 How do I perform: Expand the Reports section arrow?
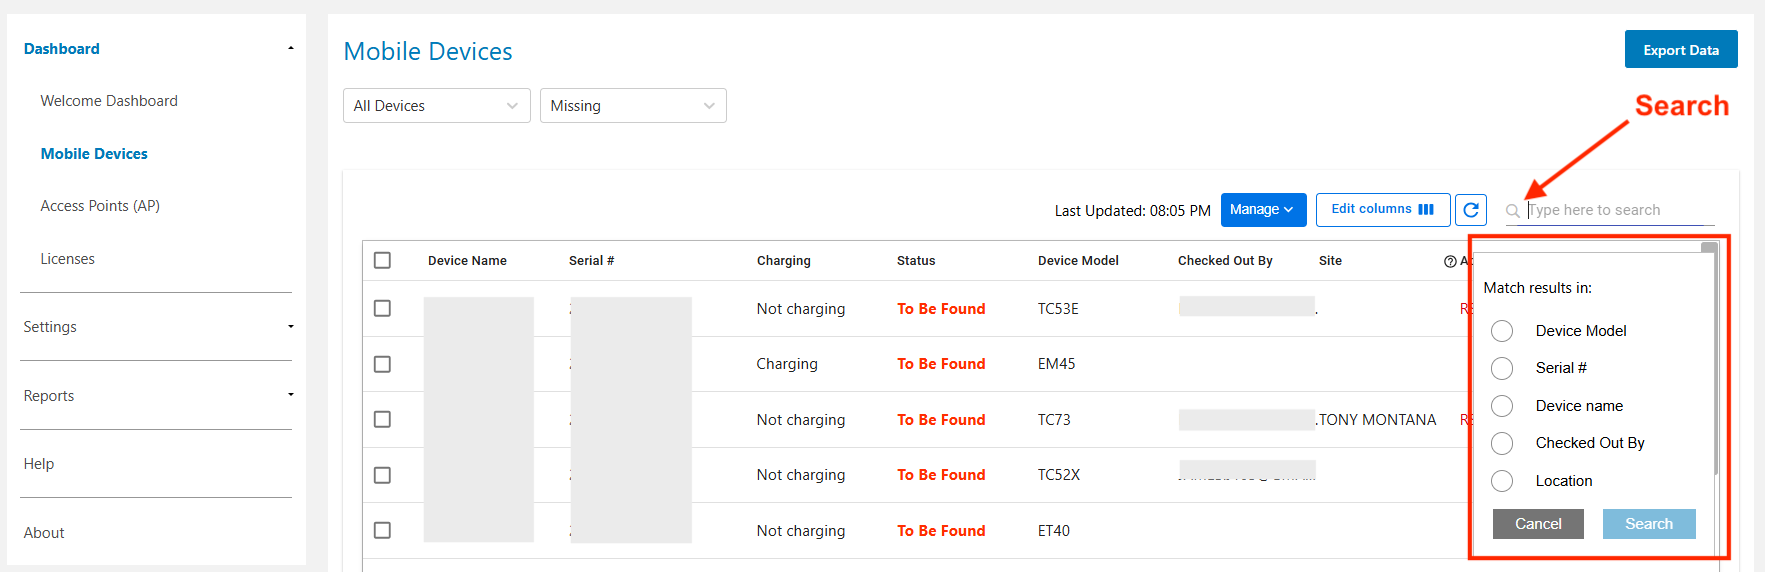click(x=291, y=395)
